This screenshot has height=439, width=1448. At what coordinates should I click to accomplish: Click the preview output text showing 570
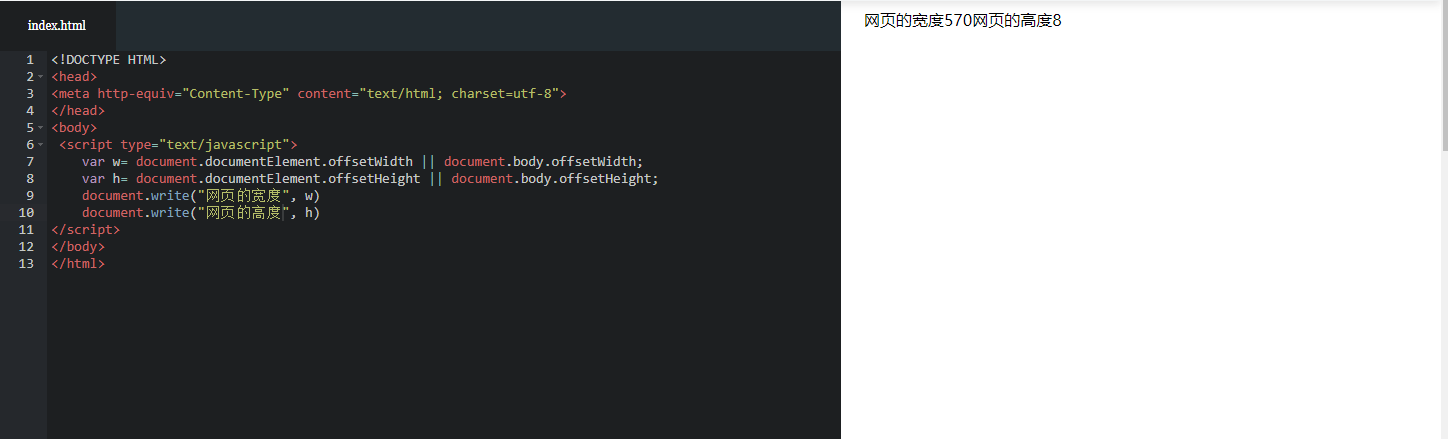[x=962, y=21]
